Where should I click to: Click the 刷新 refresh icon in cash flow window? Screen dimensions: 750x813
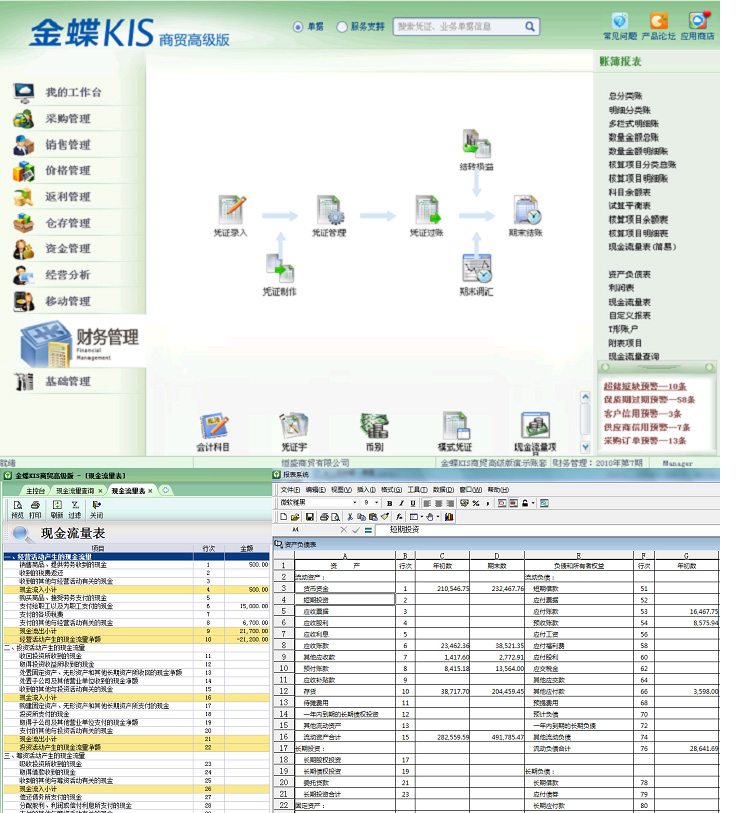coord(57,505)
